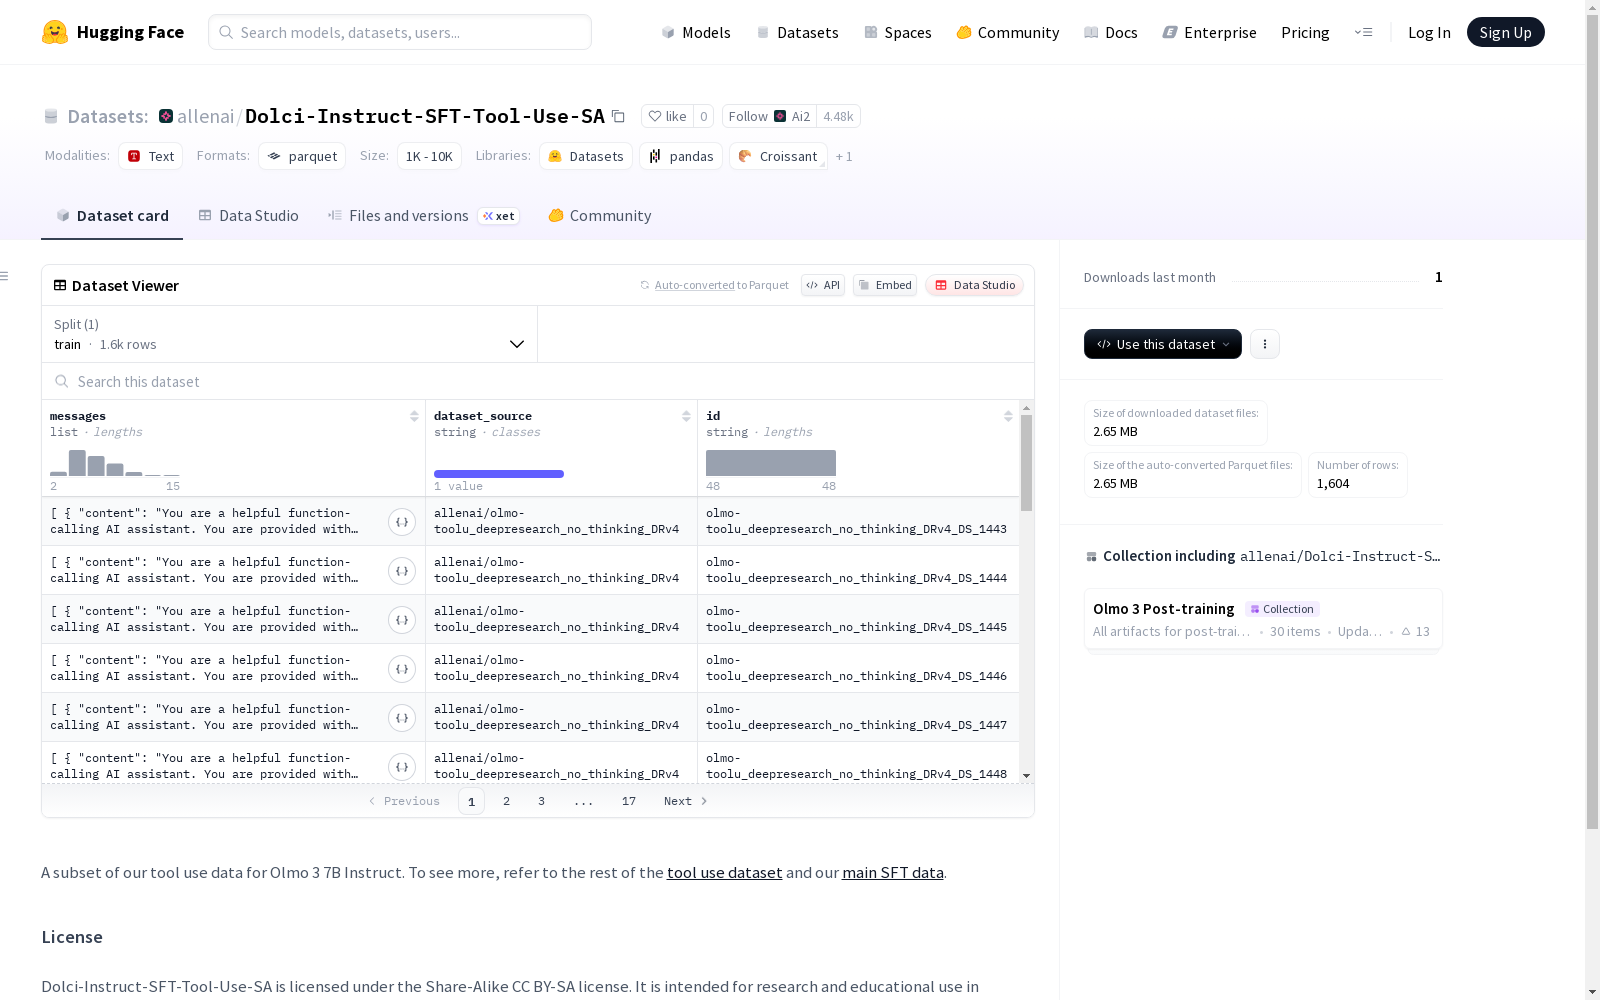This screenshot has height=1000, width=1600.
Task: Open the navigation hamburger menu icon
Action: pyautogui.click(x=1363, y=32)
